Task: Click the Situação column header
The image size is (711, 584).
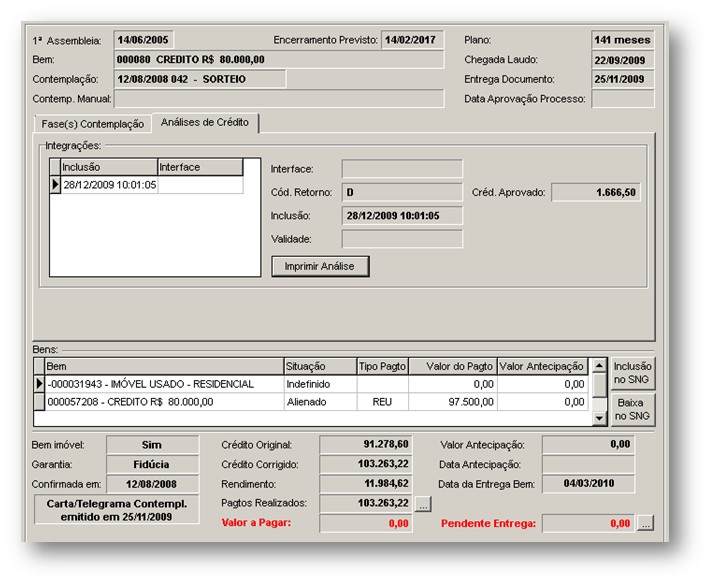Action: click(x=320, y=366)
